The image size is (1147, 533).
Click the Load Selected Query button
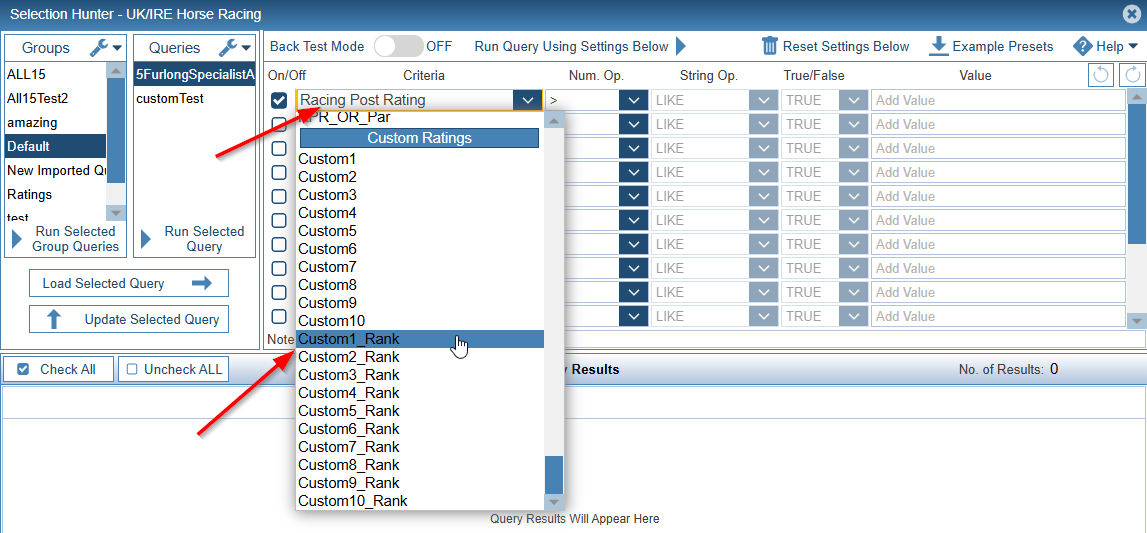coord(128,283)
